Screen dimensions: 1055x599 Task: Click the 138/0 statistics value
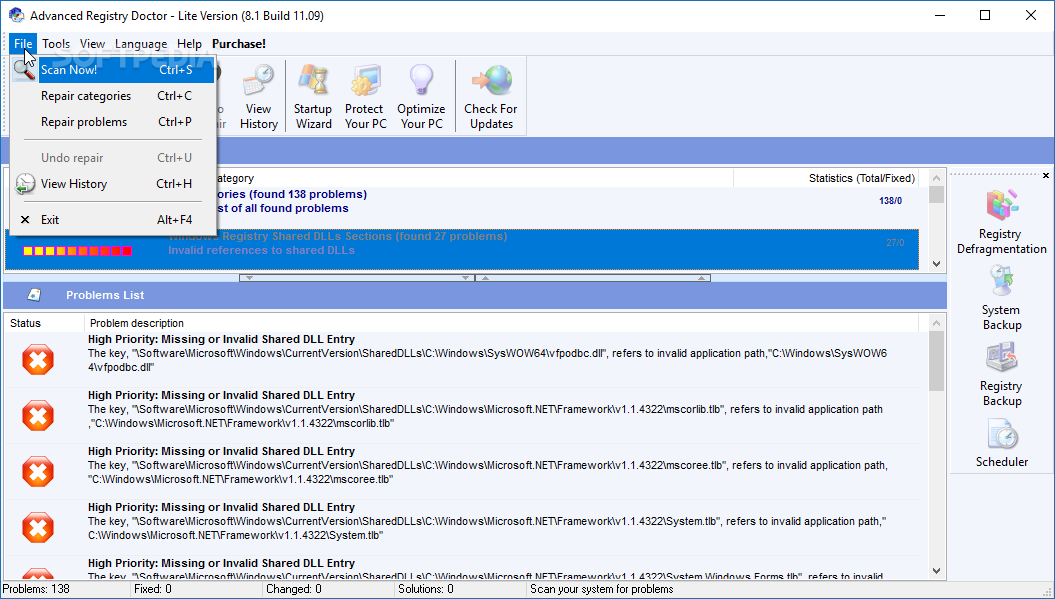tap(890, 201)
